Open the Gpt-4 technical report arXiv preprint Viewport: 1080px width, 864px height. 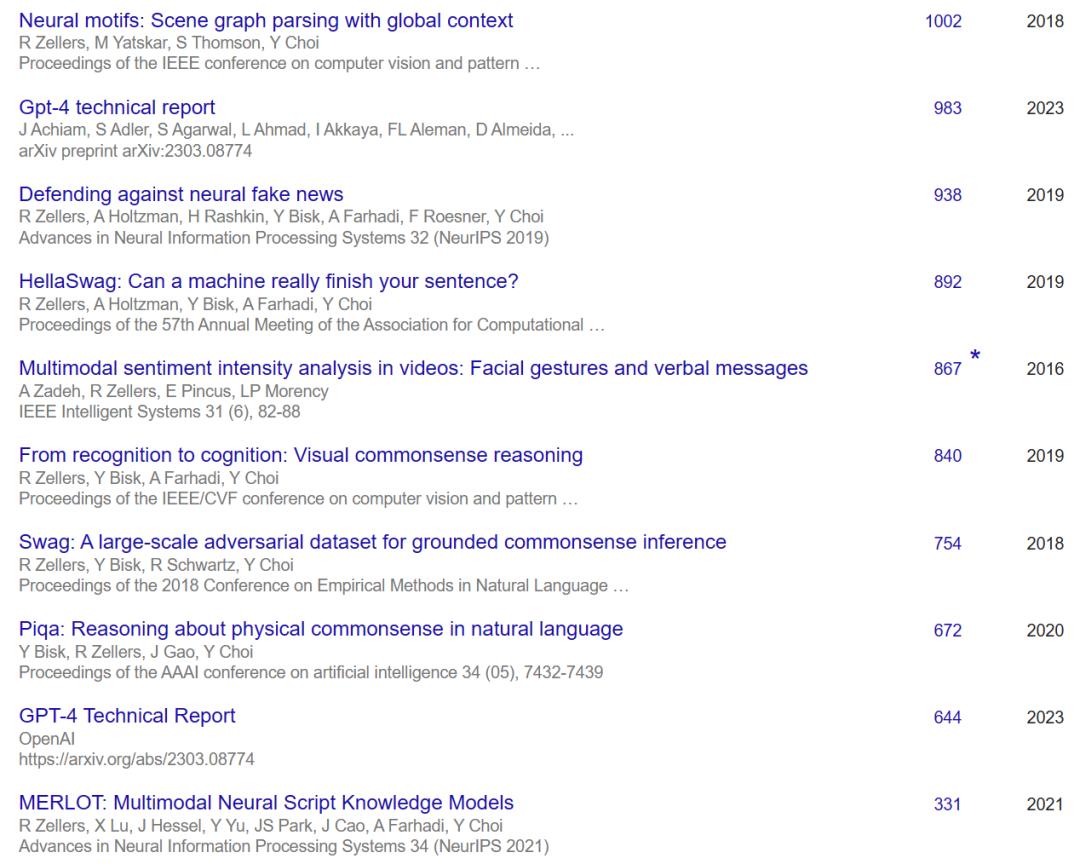coord(117,107)
